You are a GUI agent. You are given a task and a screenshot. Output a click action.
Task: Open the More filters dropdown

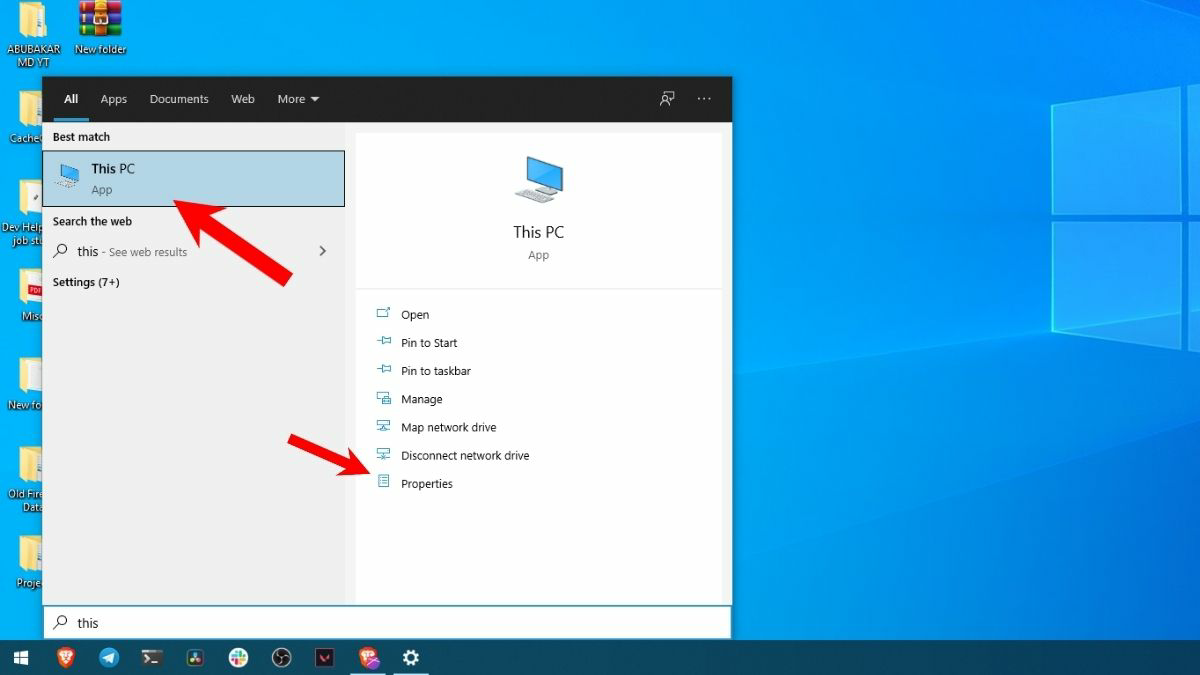[298, 99]
